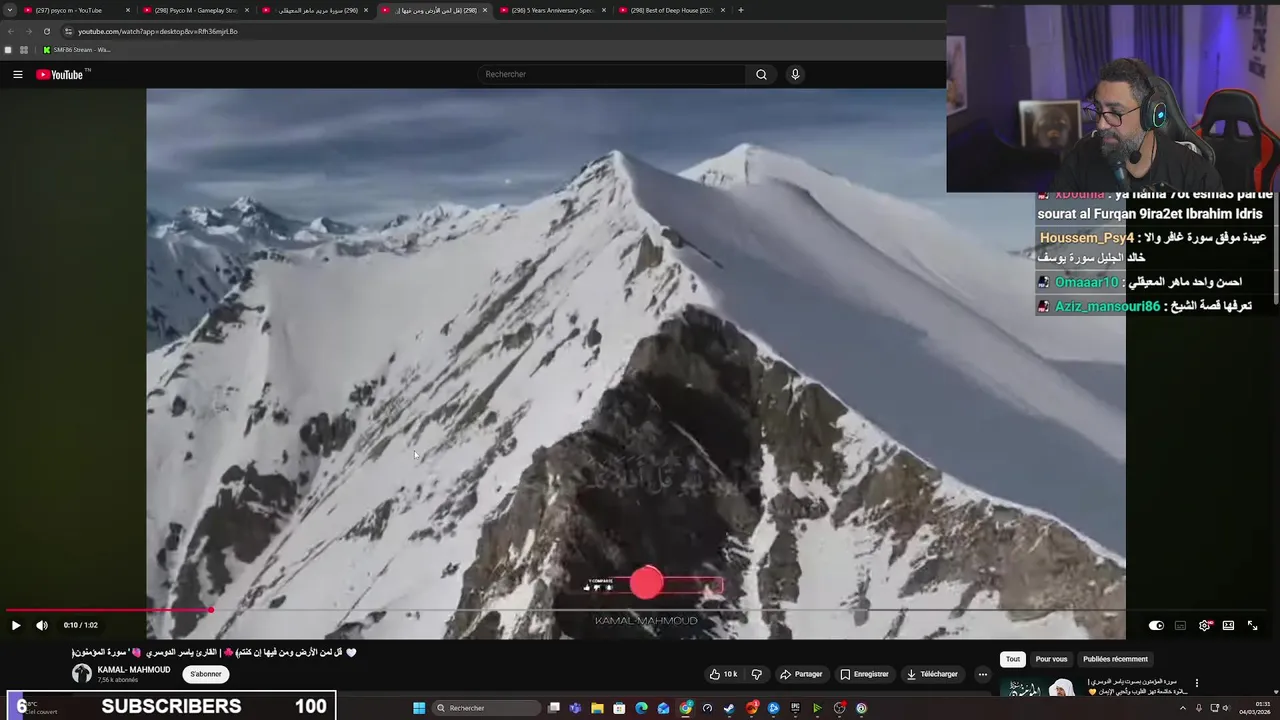Open the YouTube guide hamburger menu
Viewport: 1280px width, 720px height.
tap(17, 74)
